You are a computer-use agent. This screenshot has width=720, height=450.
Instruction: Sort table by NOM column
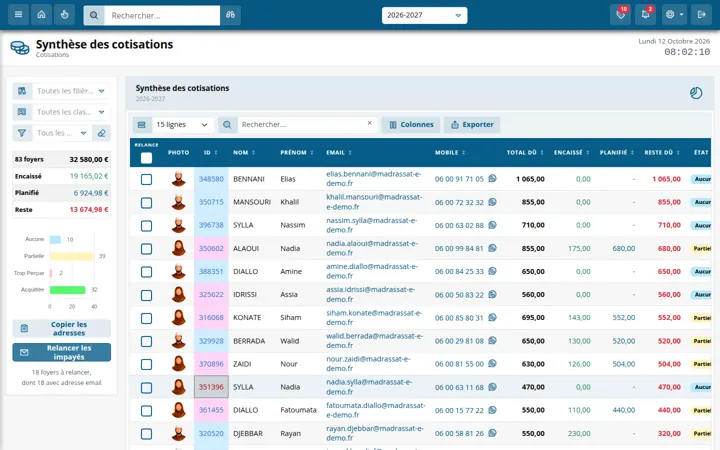click(244, 152)
